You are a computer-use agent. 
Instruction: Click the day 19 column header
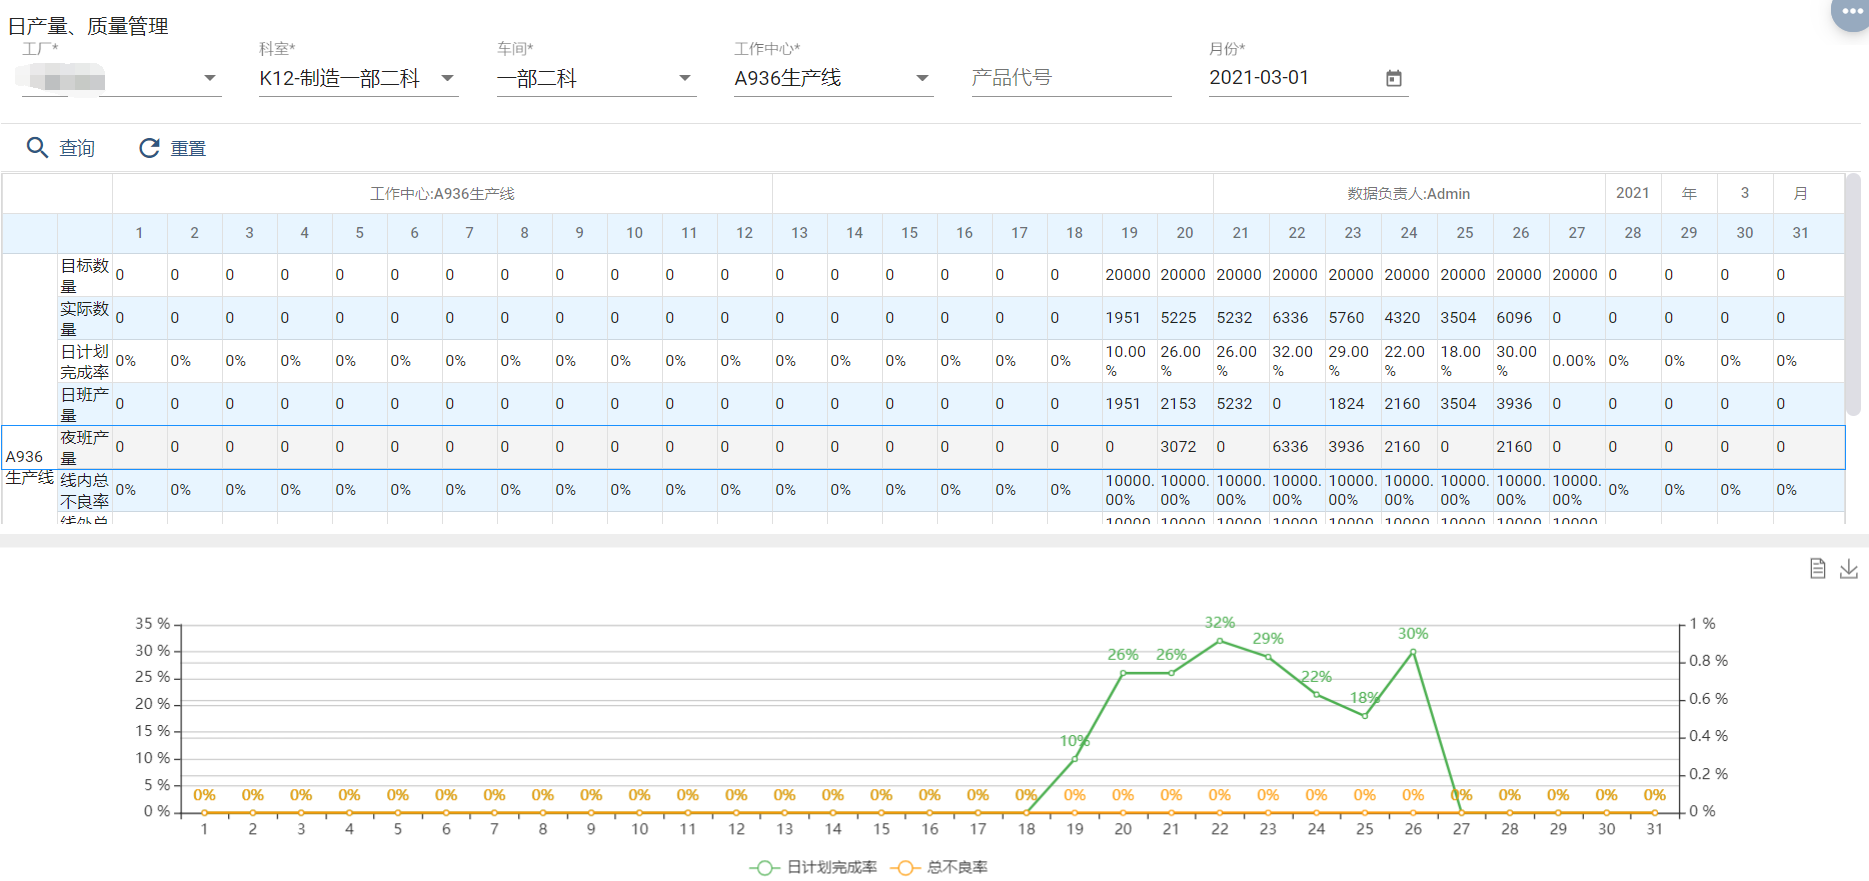point(1129,233)
